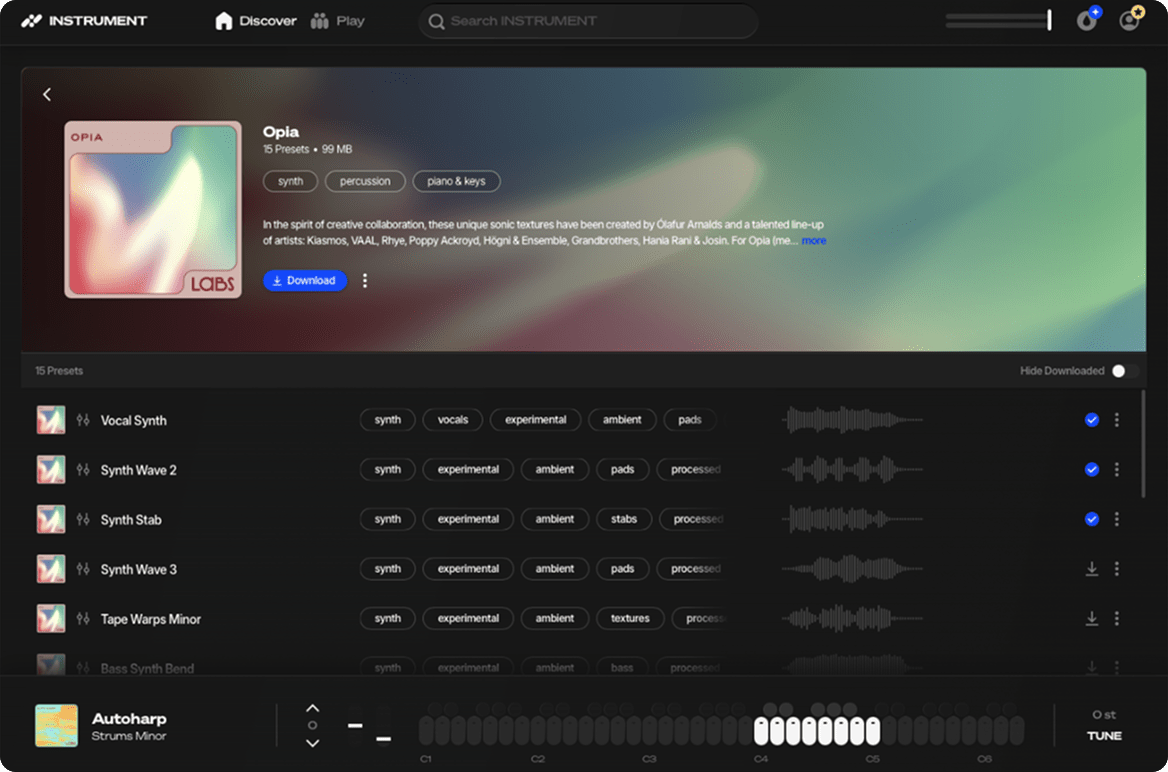
Task: Download the Tape Warps Minor preset
Action: point(1092,619)
